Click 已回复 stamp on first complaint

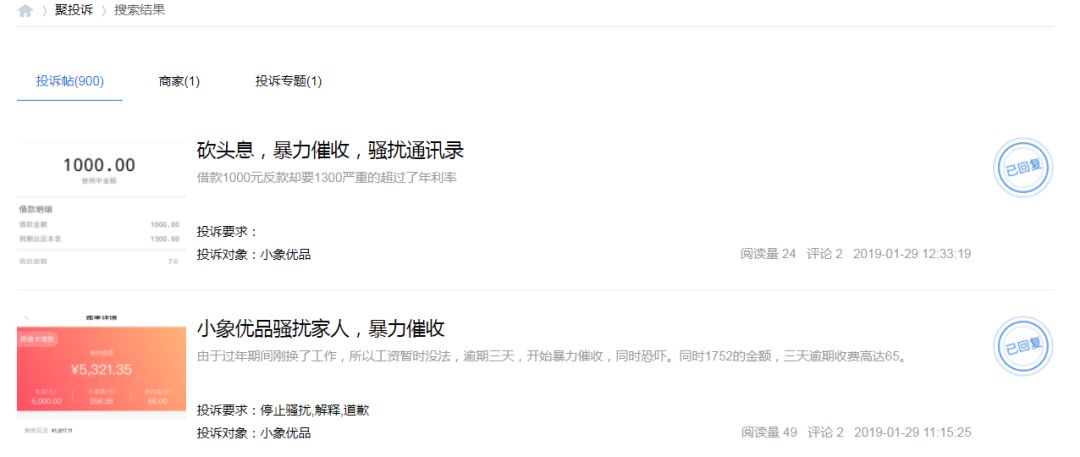(1023, 167)
